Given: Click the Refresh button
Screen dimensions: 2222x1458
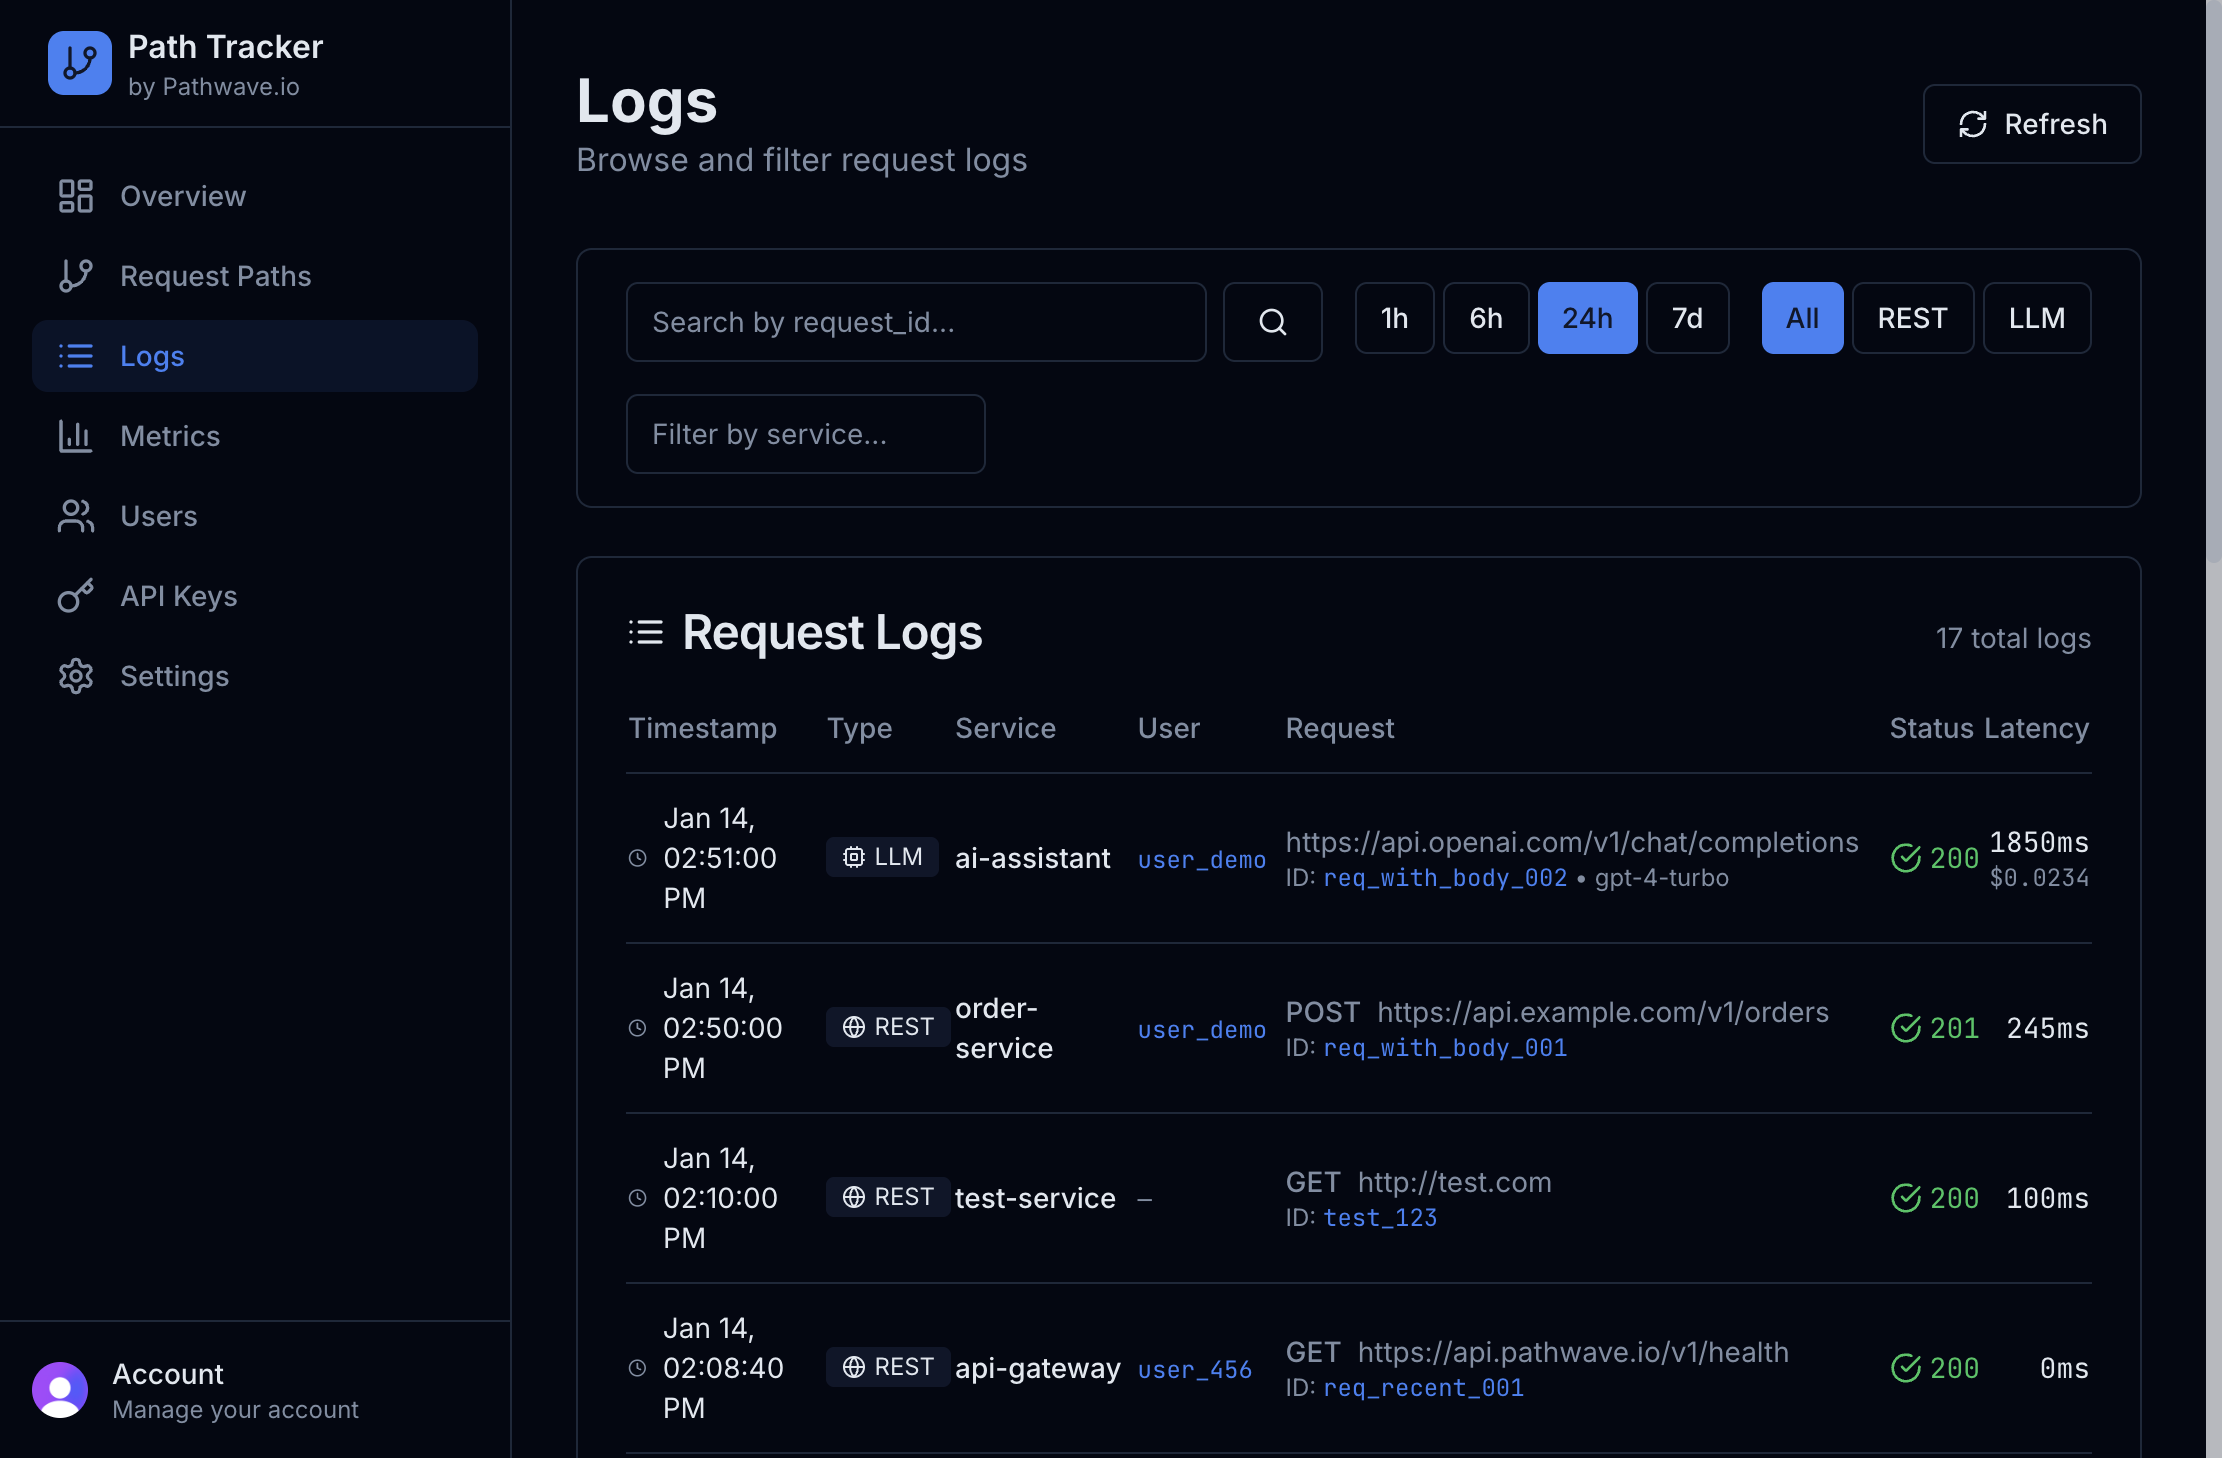Looking at the screenshot, I should [2032, 124].
